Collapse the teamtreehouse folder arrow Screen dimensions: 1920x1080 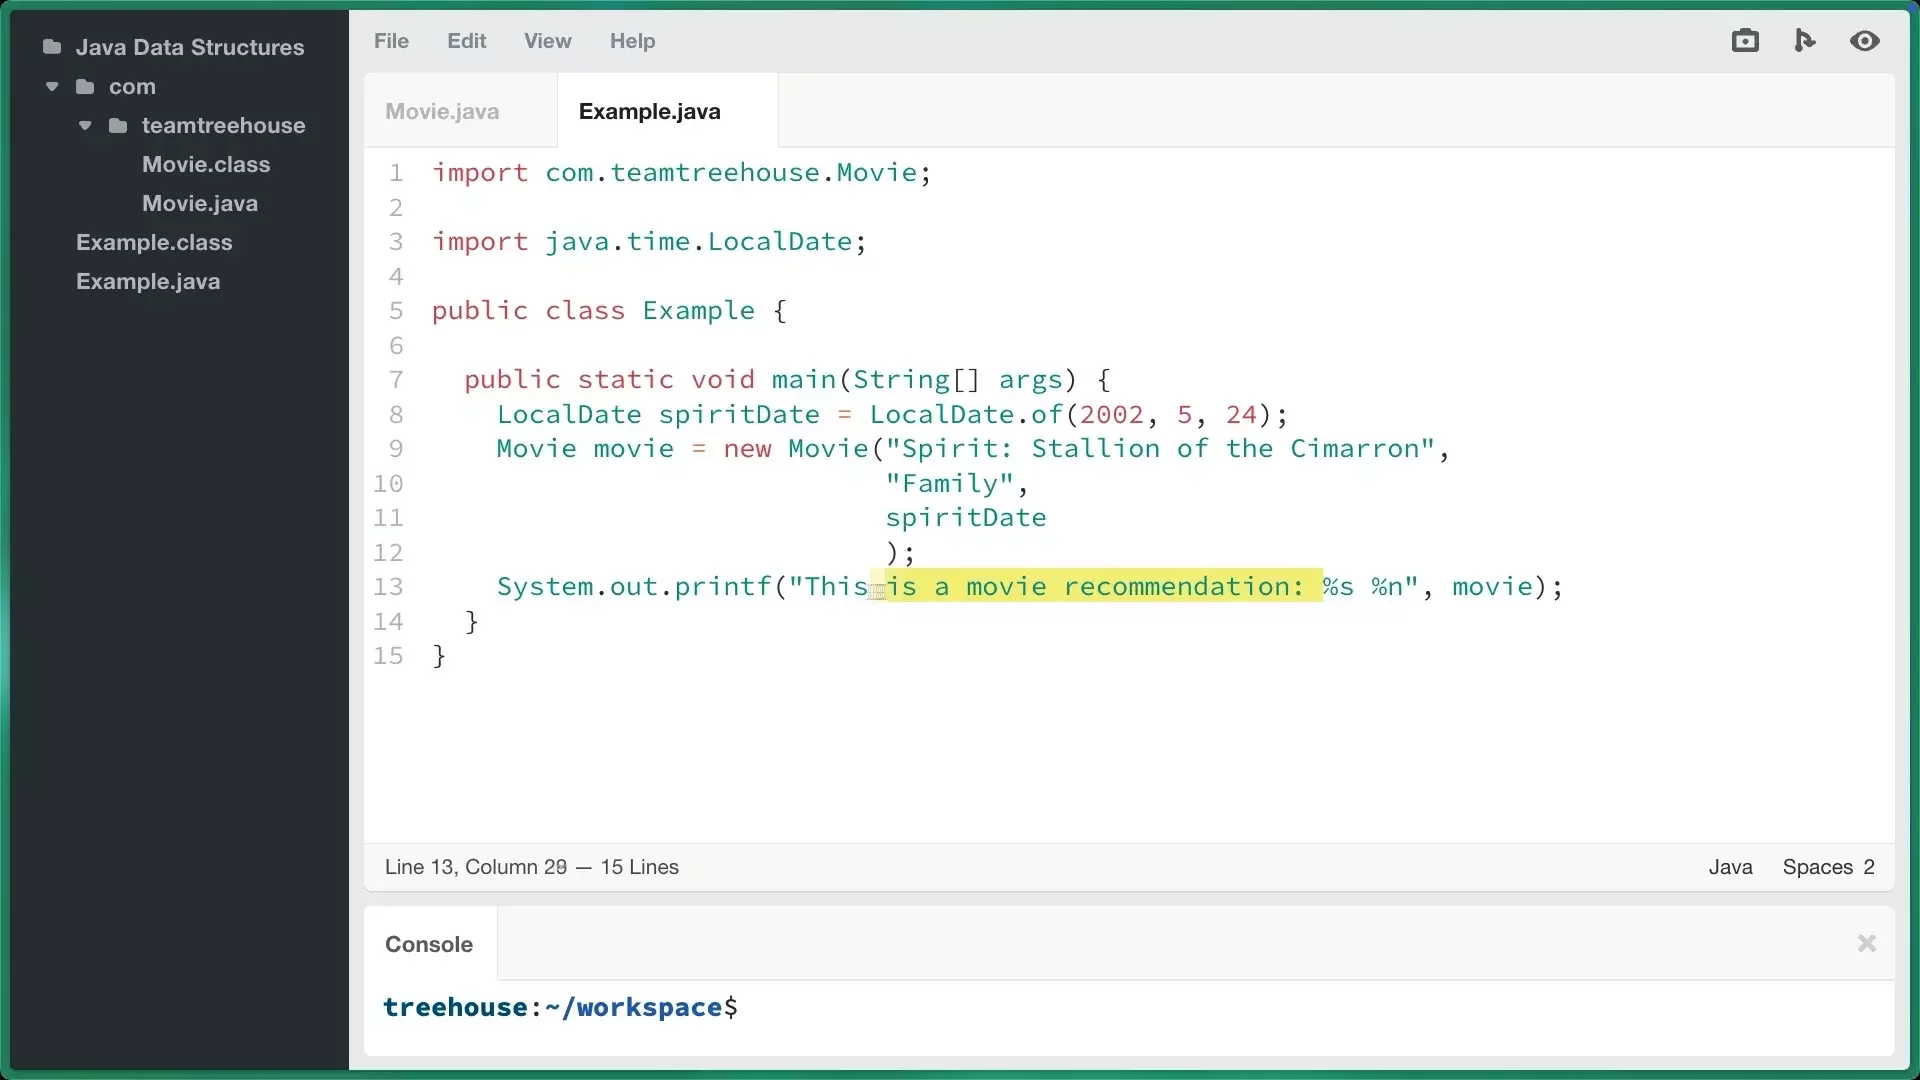click(85, 126)
